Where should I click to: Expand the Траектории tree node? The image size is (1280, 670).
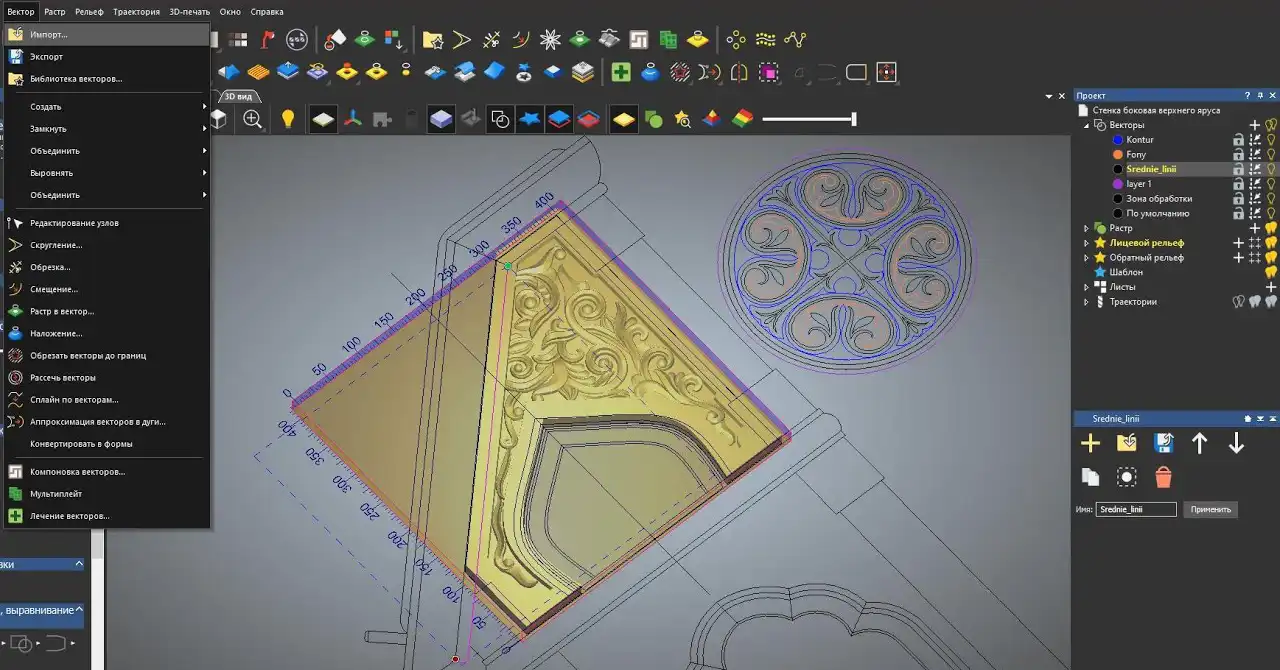(x=1086, y=301)
